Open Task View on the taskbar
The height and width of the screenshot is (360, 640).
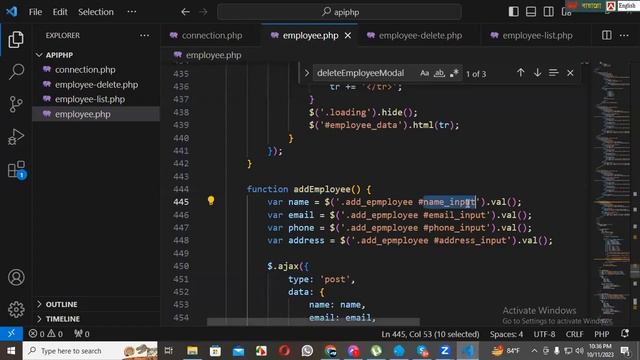169,351
